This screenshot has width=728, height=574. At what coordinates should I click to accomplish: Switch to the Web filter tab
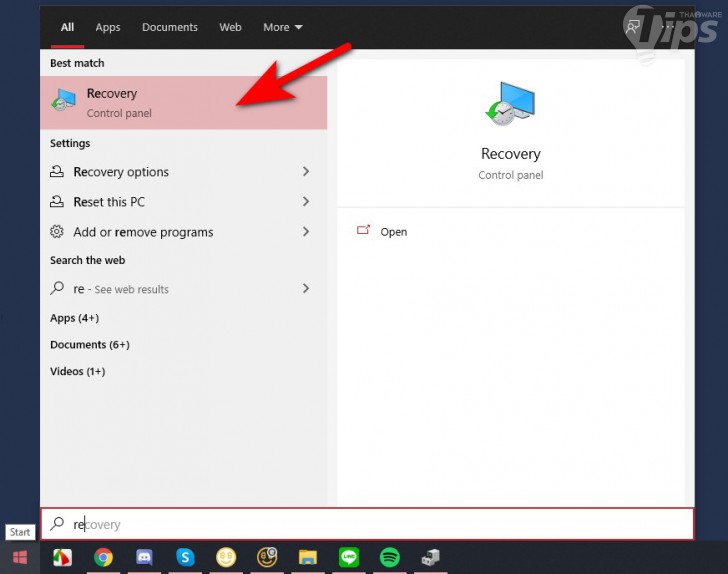(x=230, y=27)
